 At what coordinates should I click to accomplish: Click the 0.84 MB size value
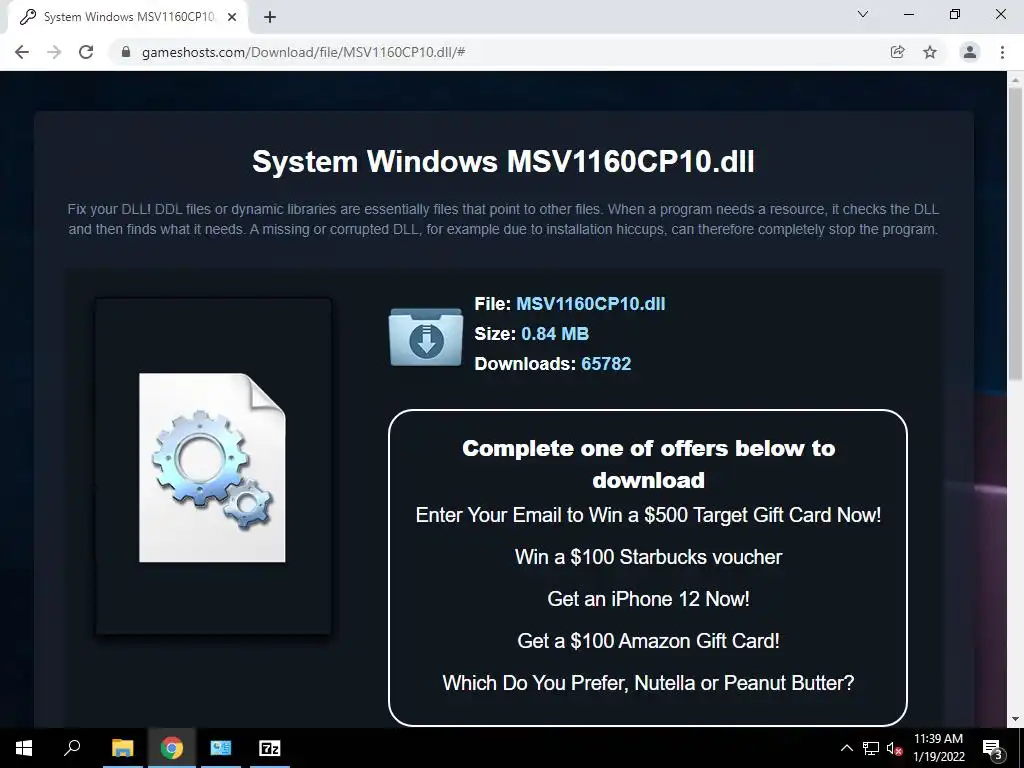click(x=555, y=334)
